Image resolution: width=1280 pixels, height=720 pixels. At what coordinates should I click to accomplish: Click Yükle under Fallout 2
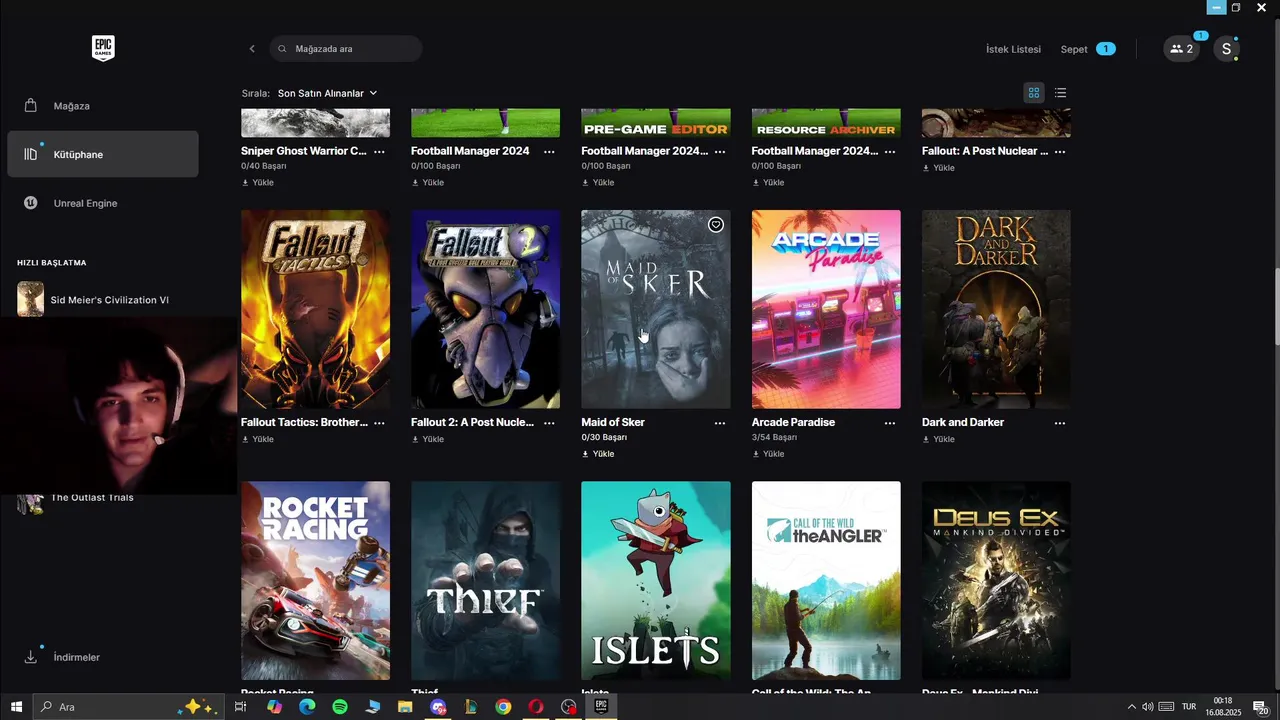click(428, 439)
